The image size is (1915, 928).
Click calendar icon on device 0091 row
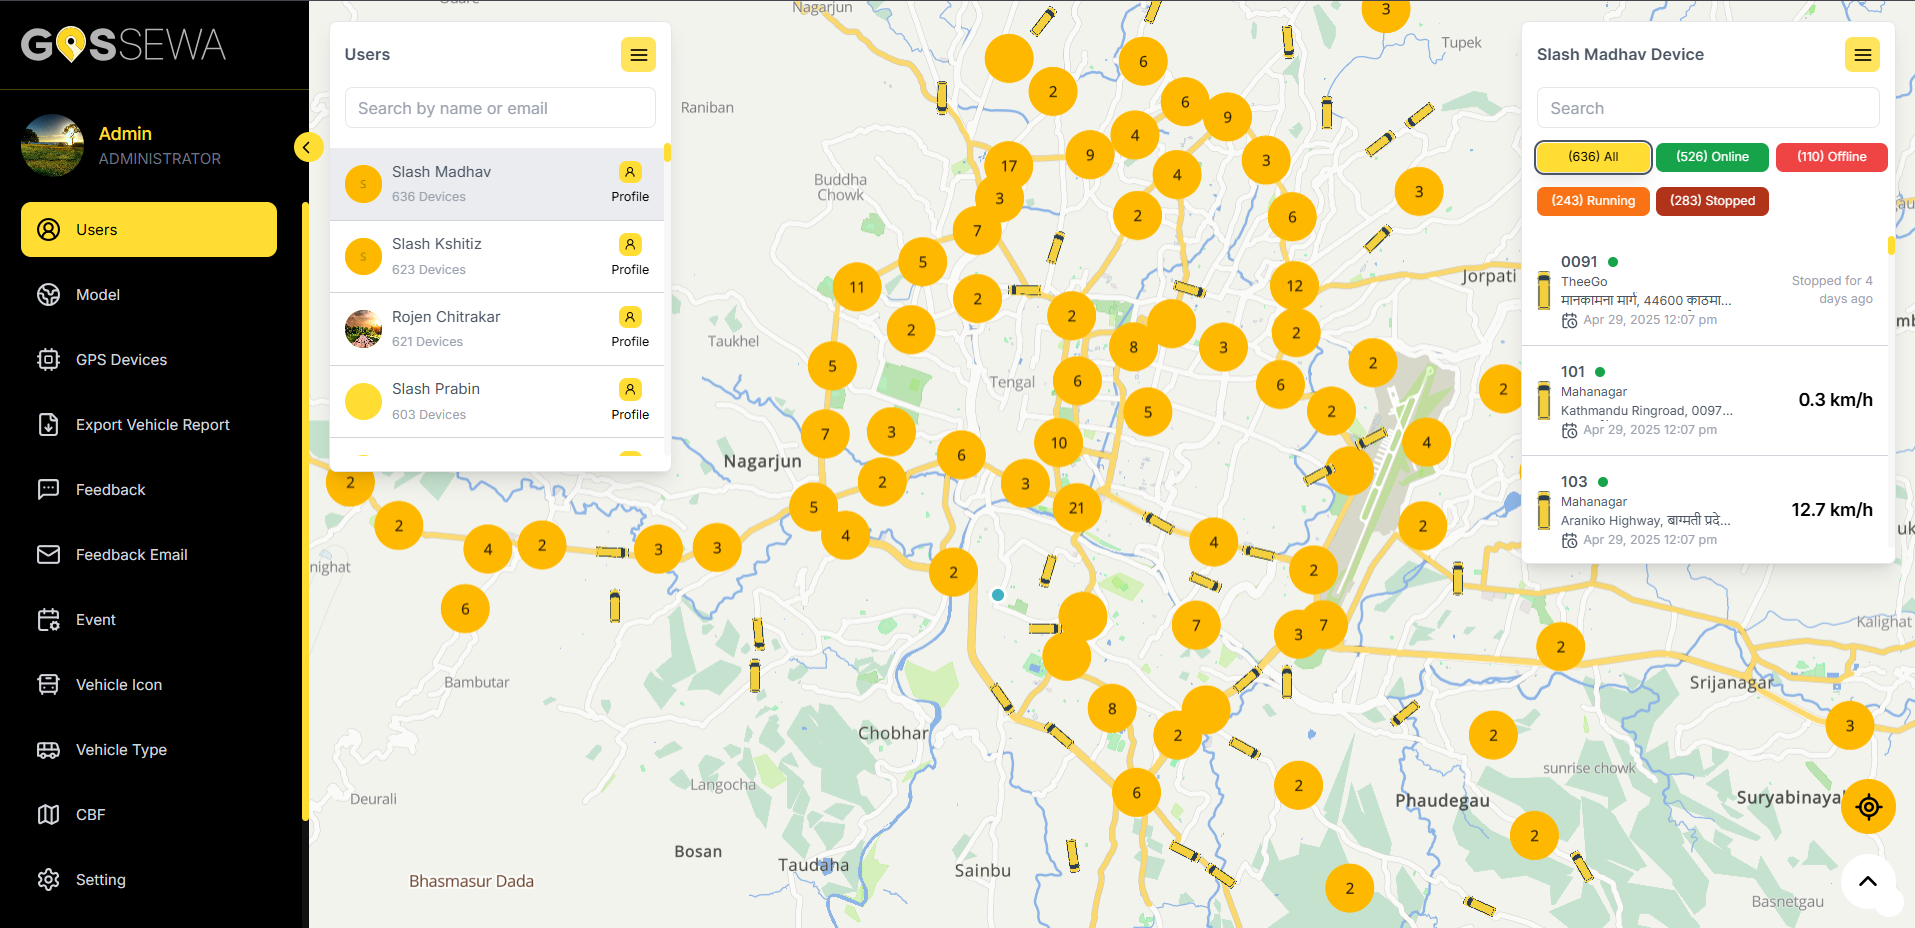click(1570, 321)
